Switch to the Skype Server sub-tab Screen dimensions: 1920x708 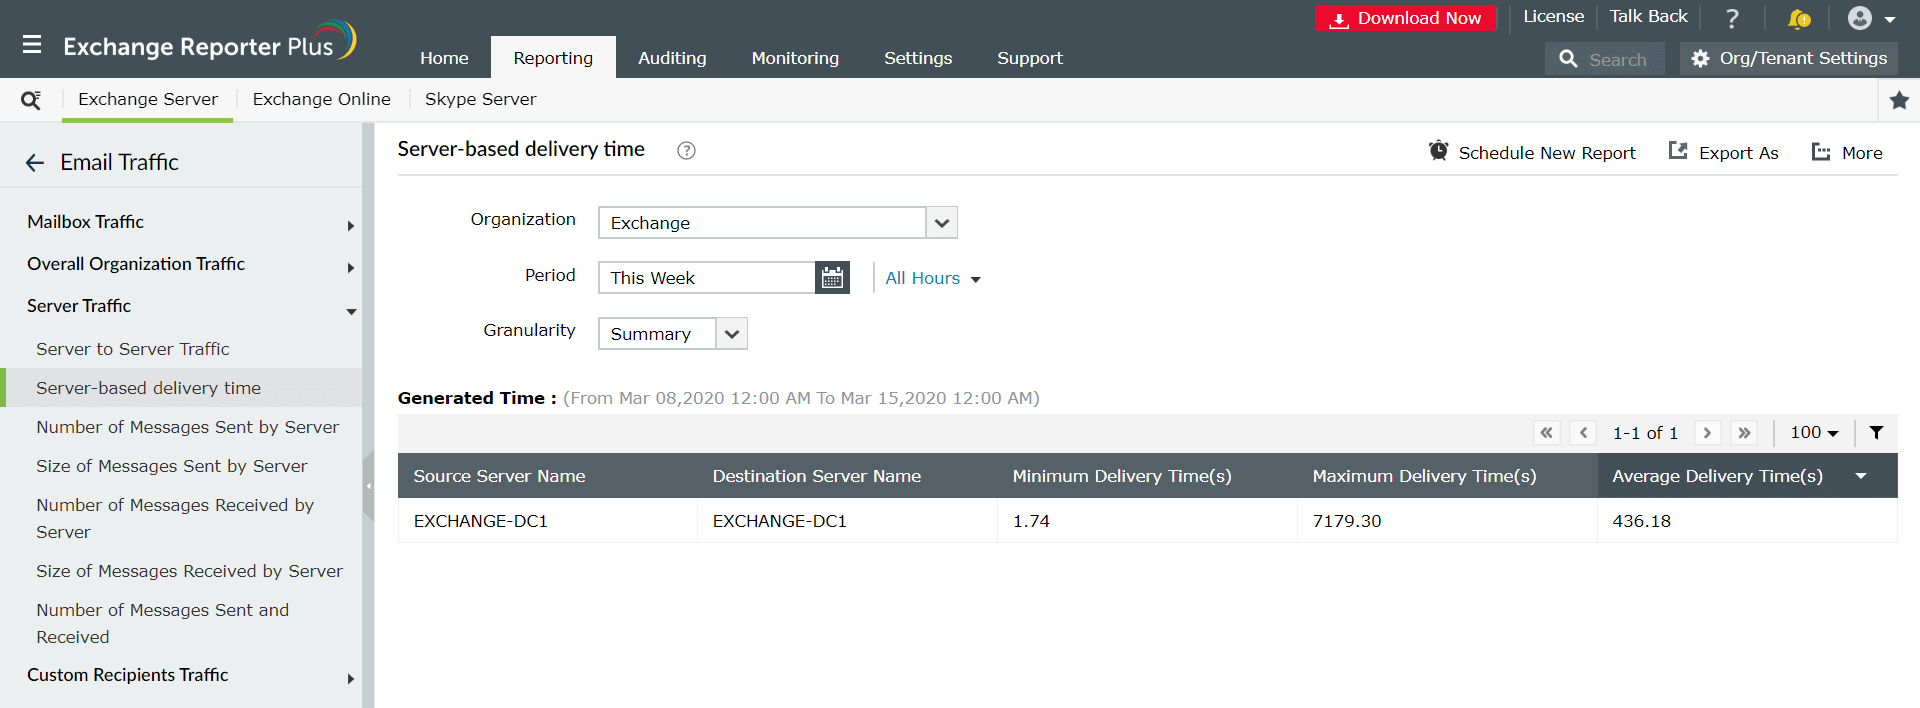coord(480,100)
